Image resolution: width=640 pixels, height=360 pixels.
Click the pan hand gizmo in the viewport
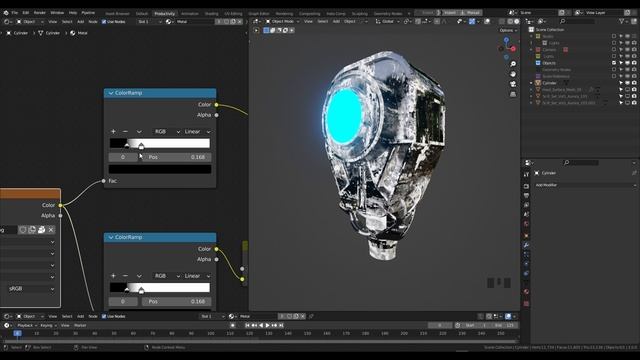[513, 74]
